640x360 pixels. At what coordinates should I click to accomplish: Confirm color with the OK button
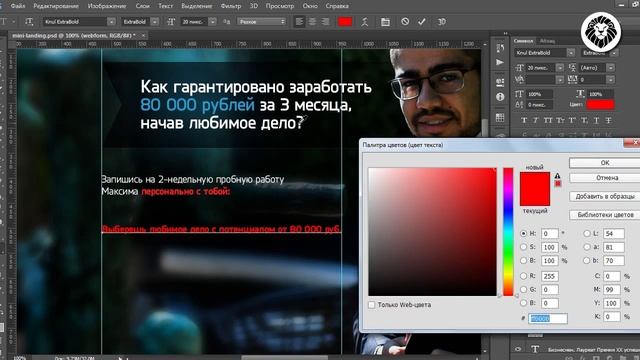click(x=604, y=162)
